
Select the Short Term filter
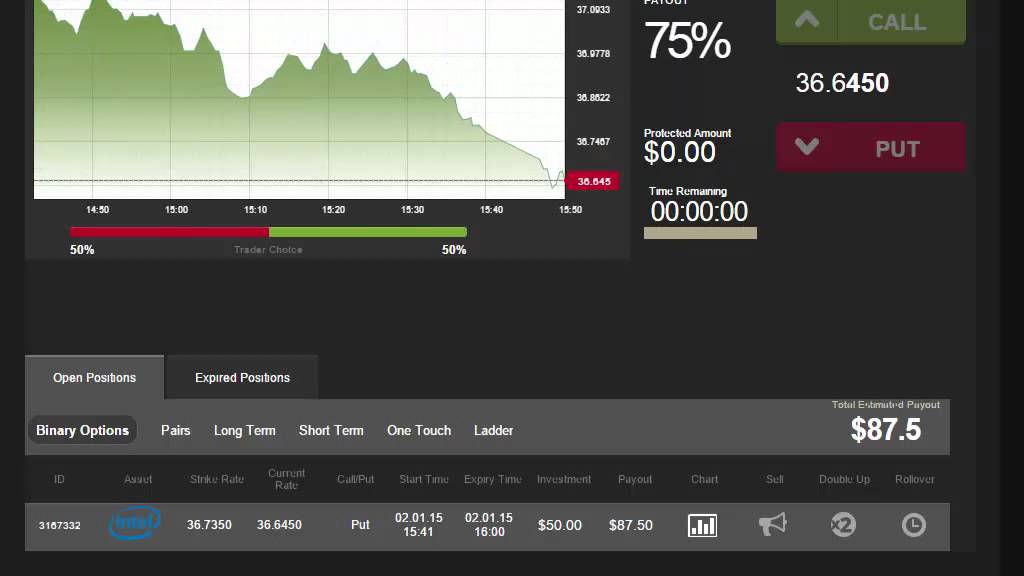point(331,430)
